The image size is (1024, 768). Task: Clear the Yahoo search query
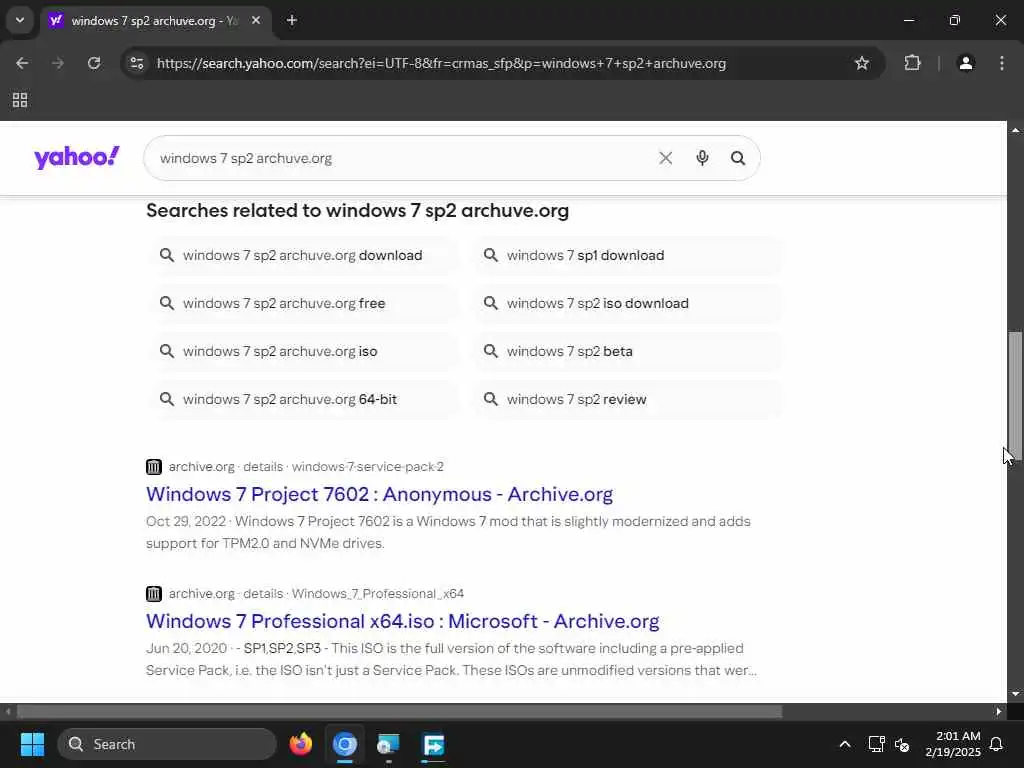665,158
